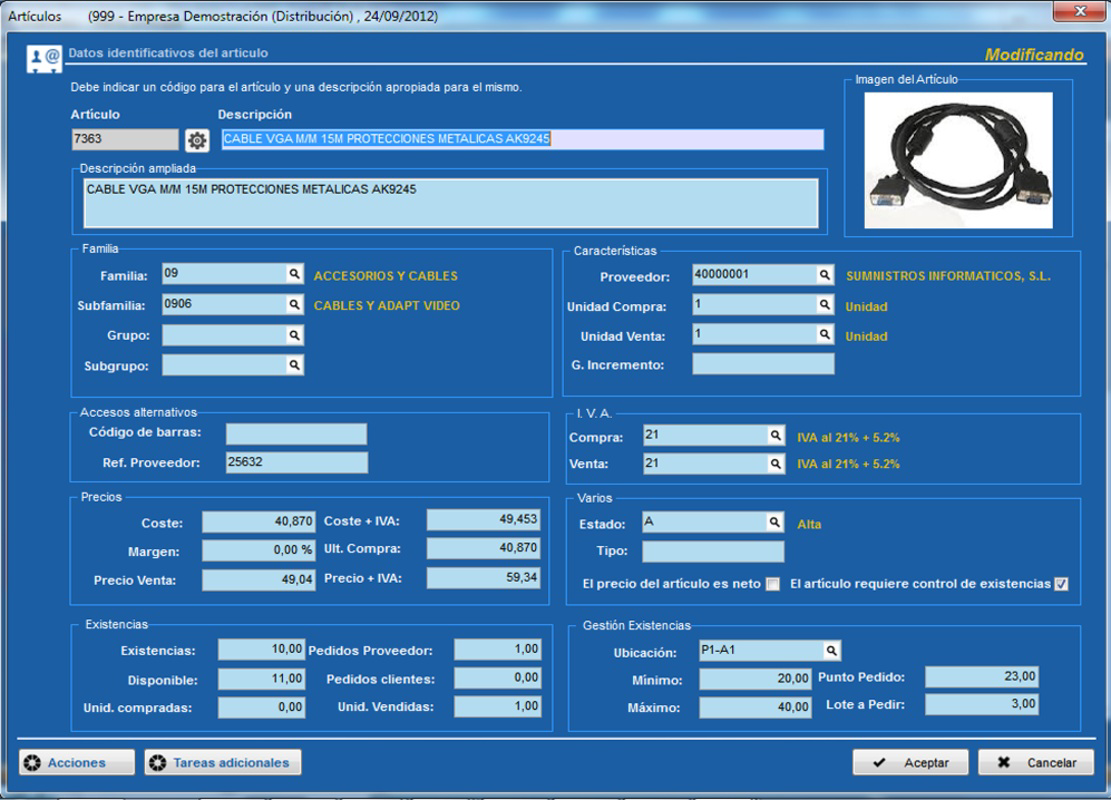
Task: Click Precio + IVA field 59,34
Action: tap(483, 578)
